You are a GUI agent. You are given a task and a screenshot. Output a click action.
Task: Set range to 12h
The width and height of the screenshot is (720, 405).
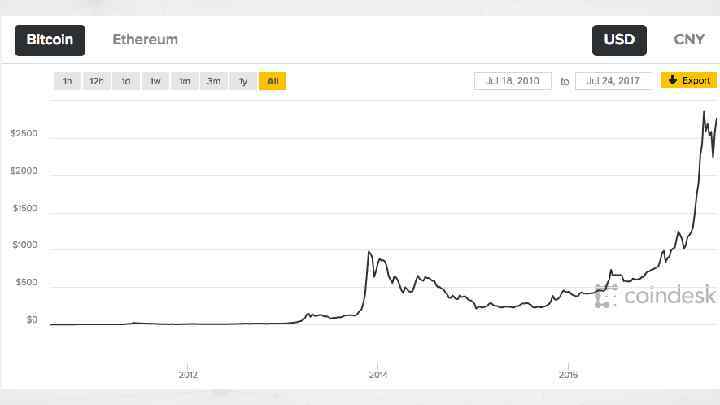(96, 81)
